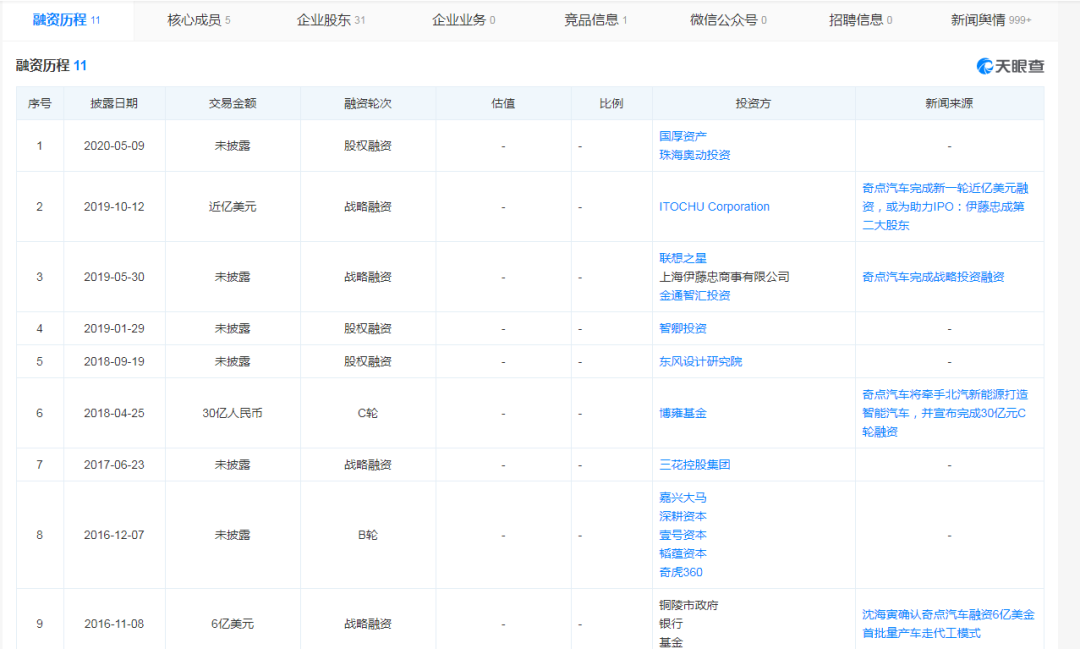This screenshot has width=1080, height=649.
Task: Click the ITOCHU Corporation investor link
Action: [x=714, y=207]
